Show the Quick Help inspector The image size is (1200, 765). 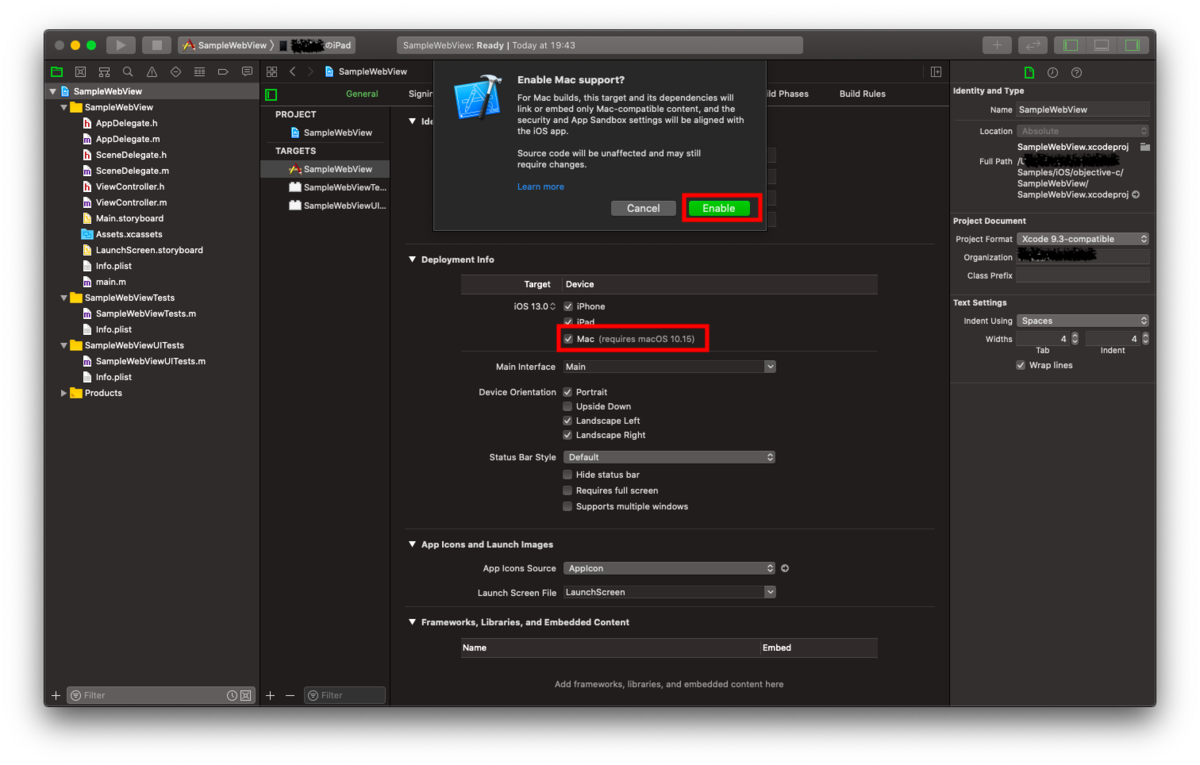tap(1077, 72)
